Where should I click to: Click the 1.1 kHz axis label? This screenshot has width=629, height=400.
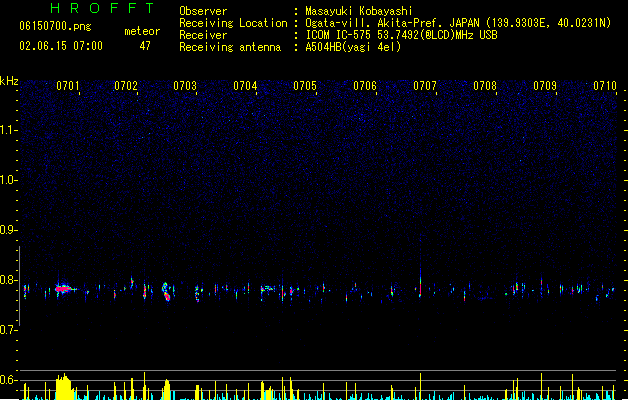tap(9, 130)
